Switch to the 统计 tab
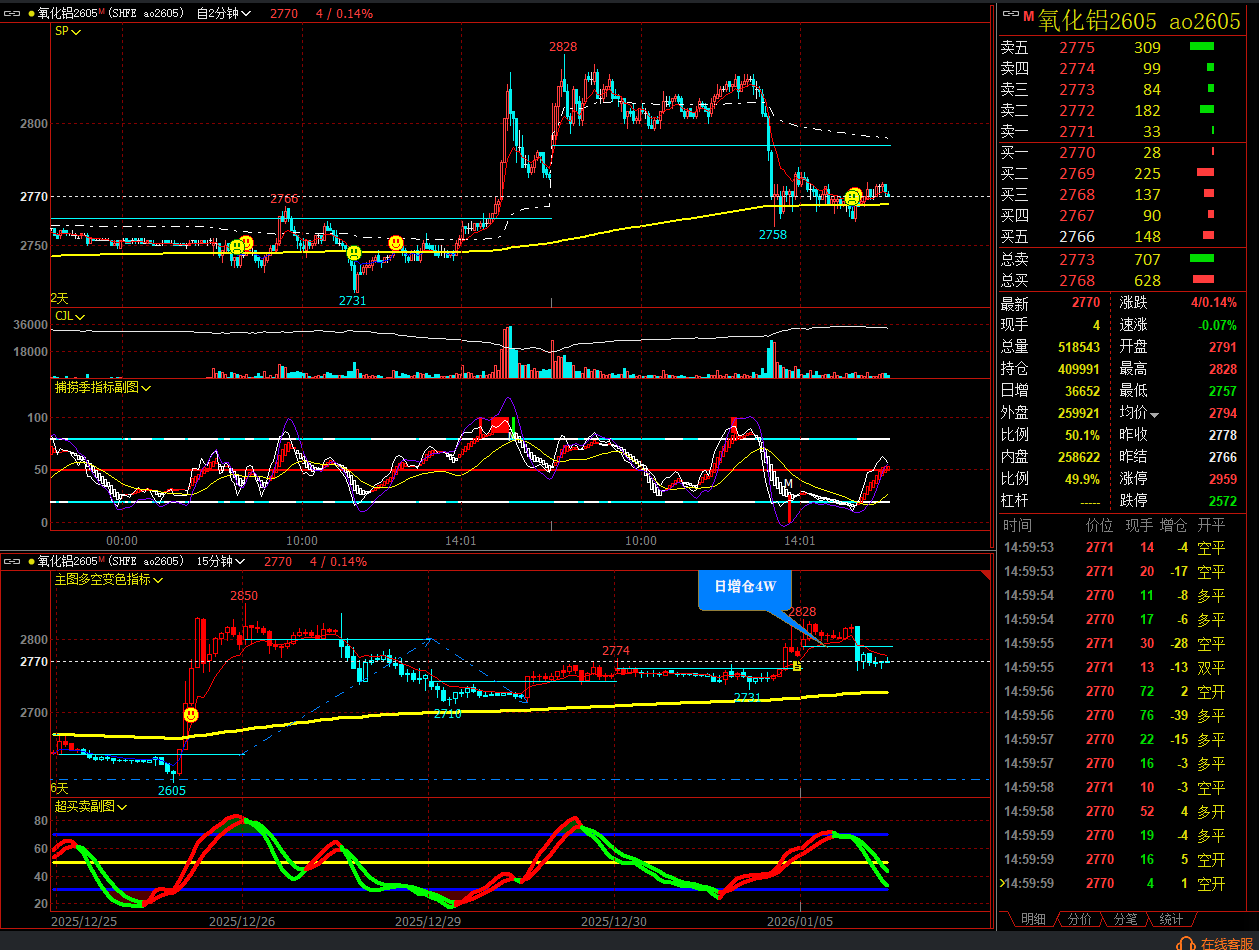Image resolution: width=1259 pixels, height=950 pixels. [x=1171, y=919]
